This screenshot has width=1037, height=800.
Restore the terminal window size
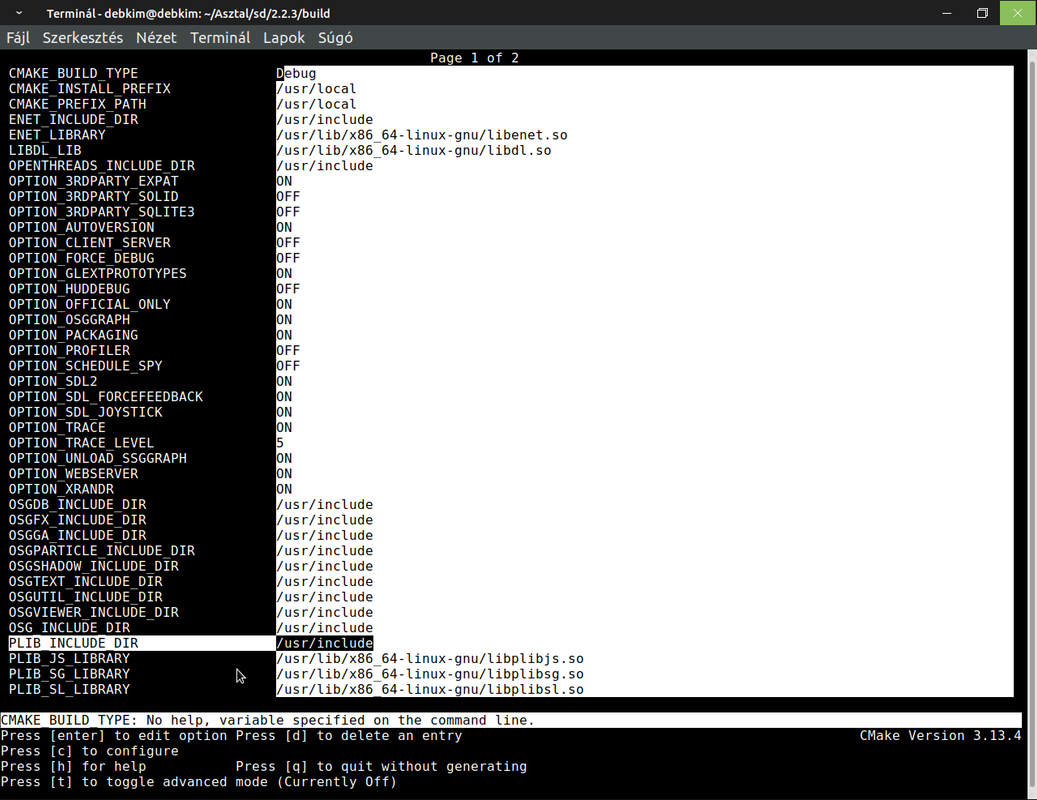click(982, 13)
